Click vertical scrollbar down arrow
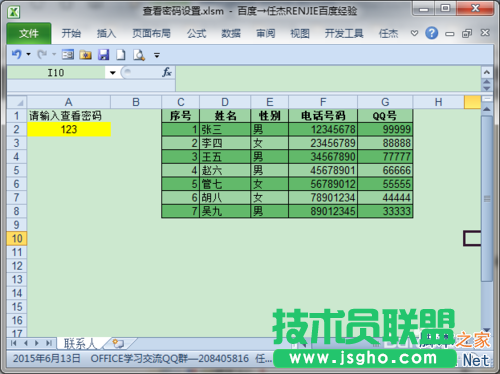 487,330
